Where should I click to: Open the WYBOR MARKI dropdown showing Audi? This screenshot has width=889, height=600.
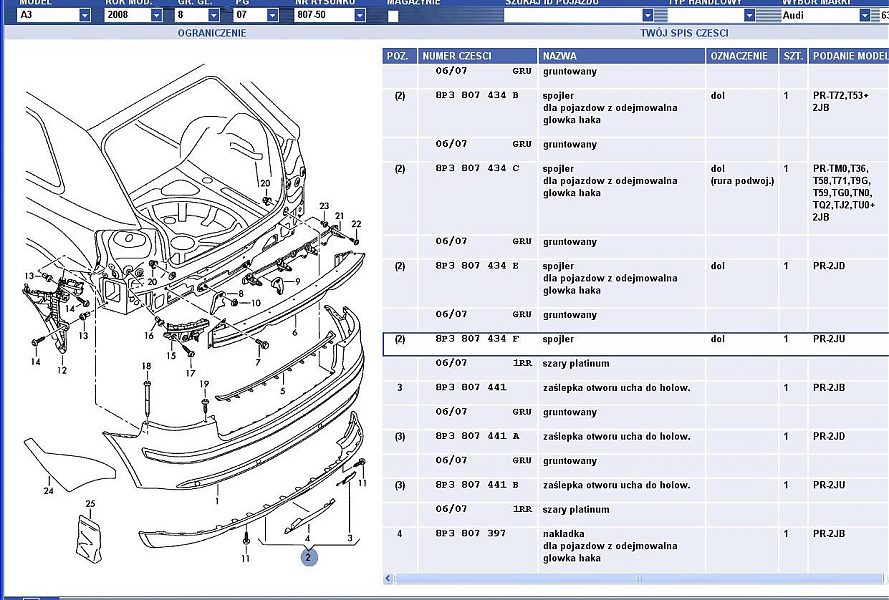(865, 15)
